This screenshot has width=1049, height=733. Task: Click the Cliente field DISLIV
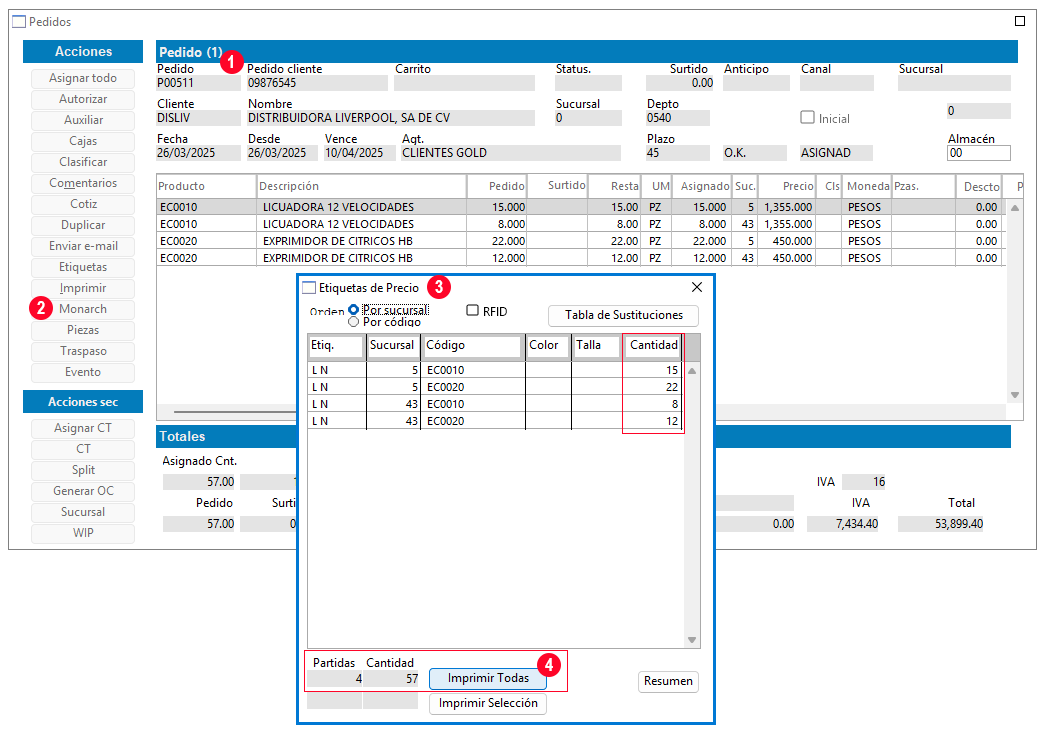coord(198,118)
